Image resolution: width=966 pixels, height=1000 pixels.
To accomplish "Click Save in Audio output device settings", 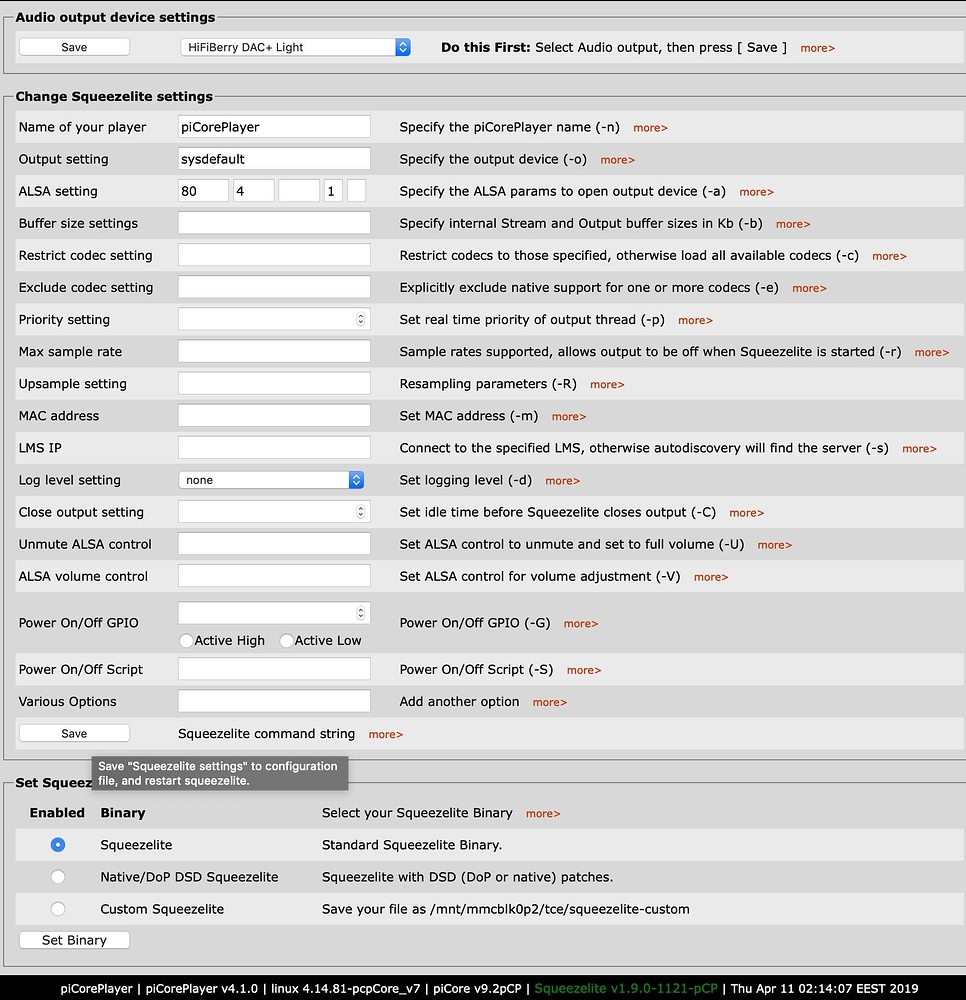I will click(x=74, y=47).
